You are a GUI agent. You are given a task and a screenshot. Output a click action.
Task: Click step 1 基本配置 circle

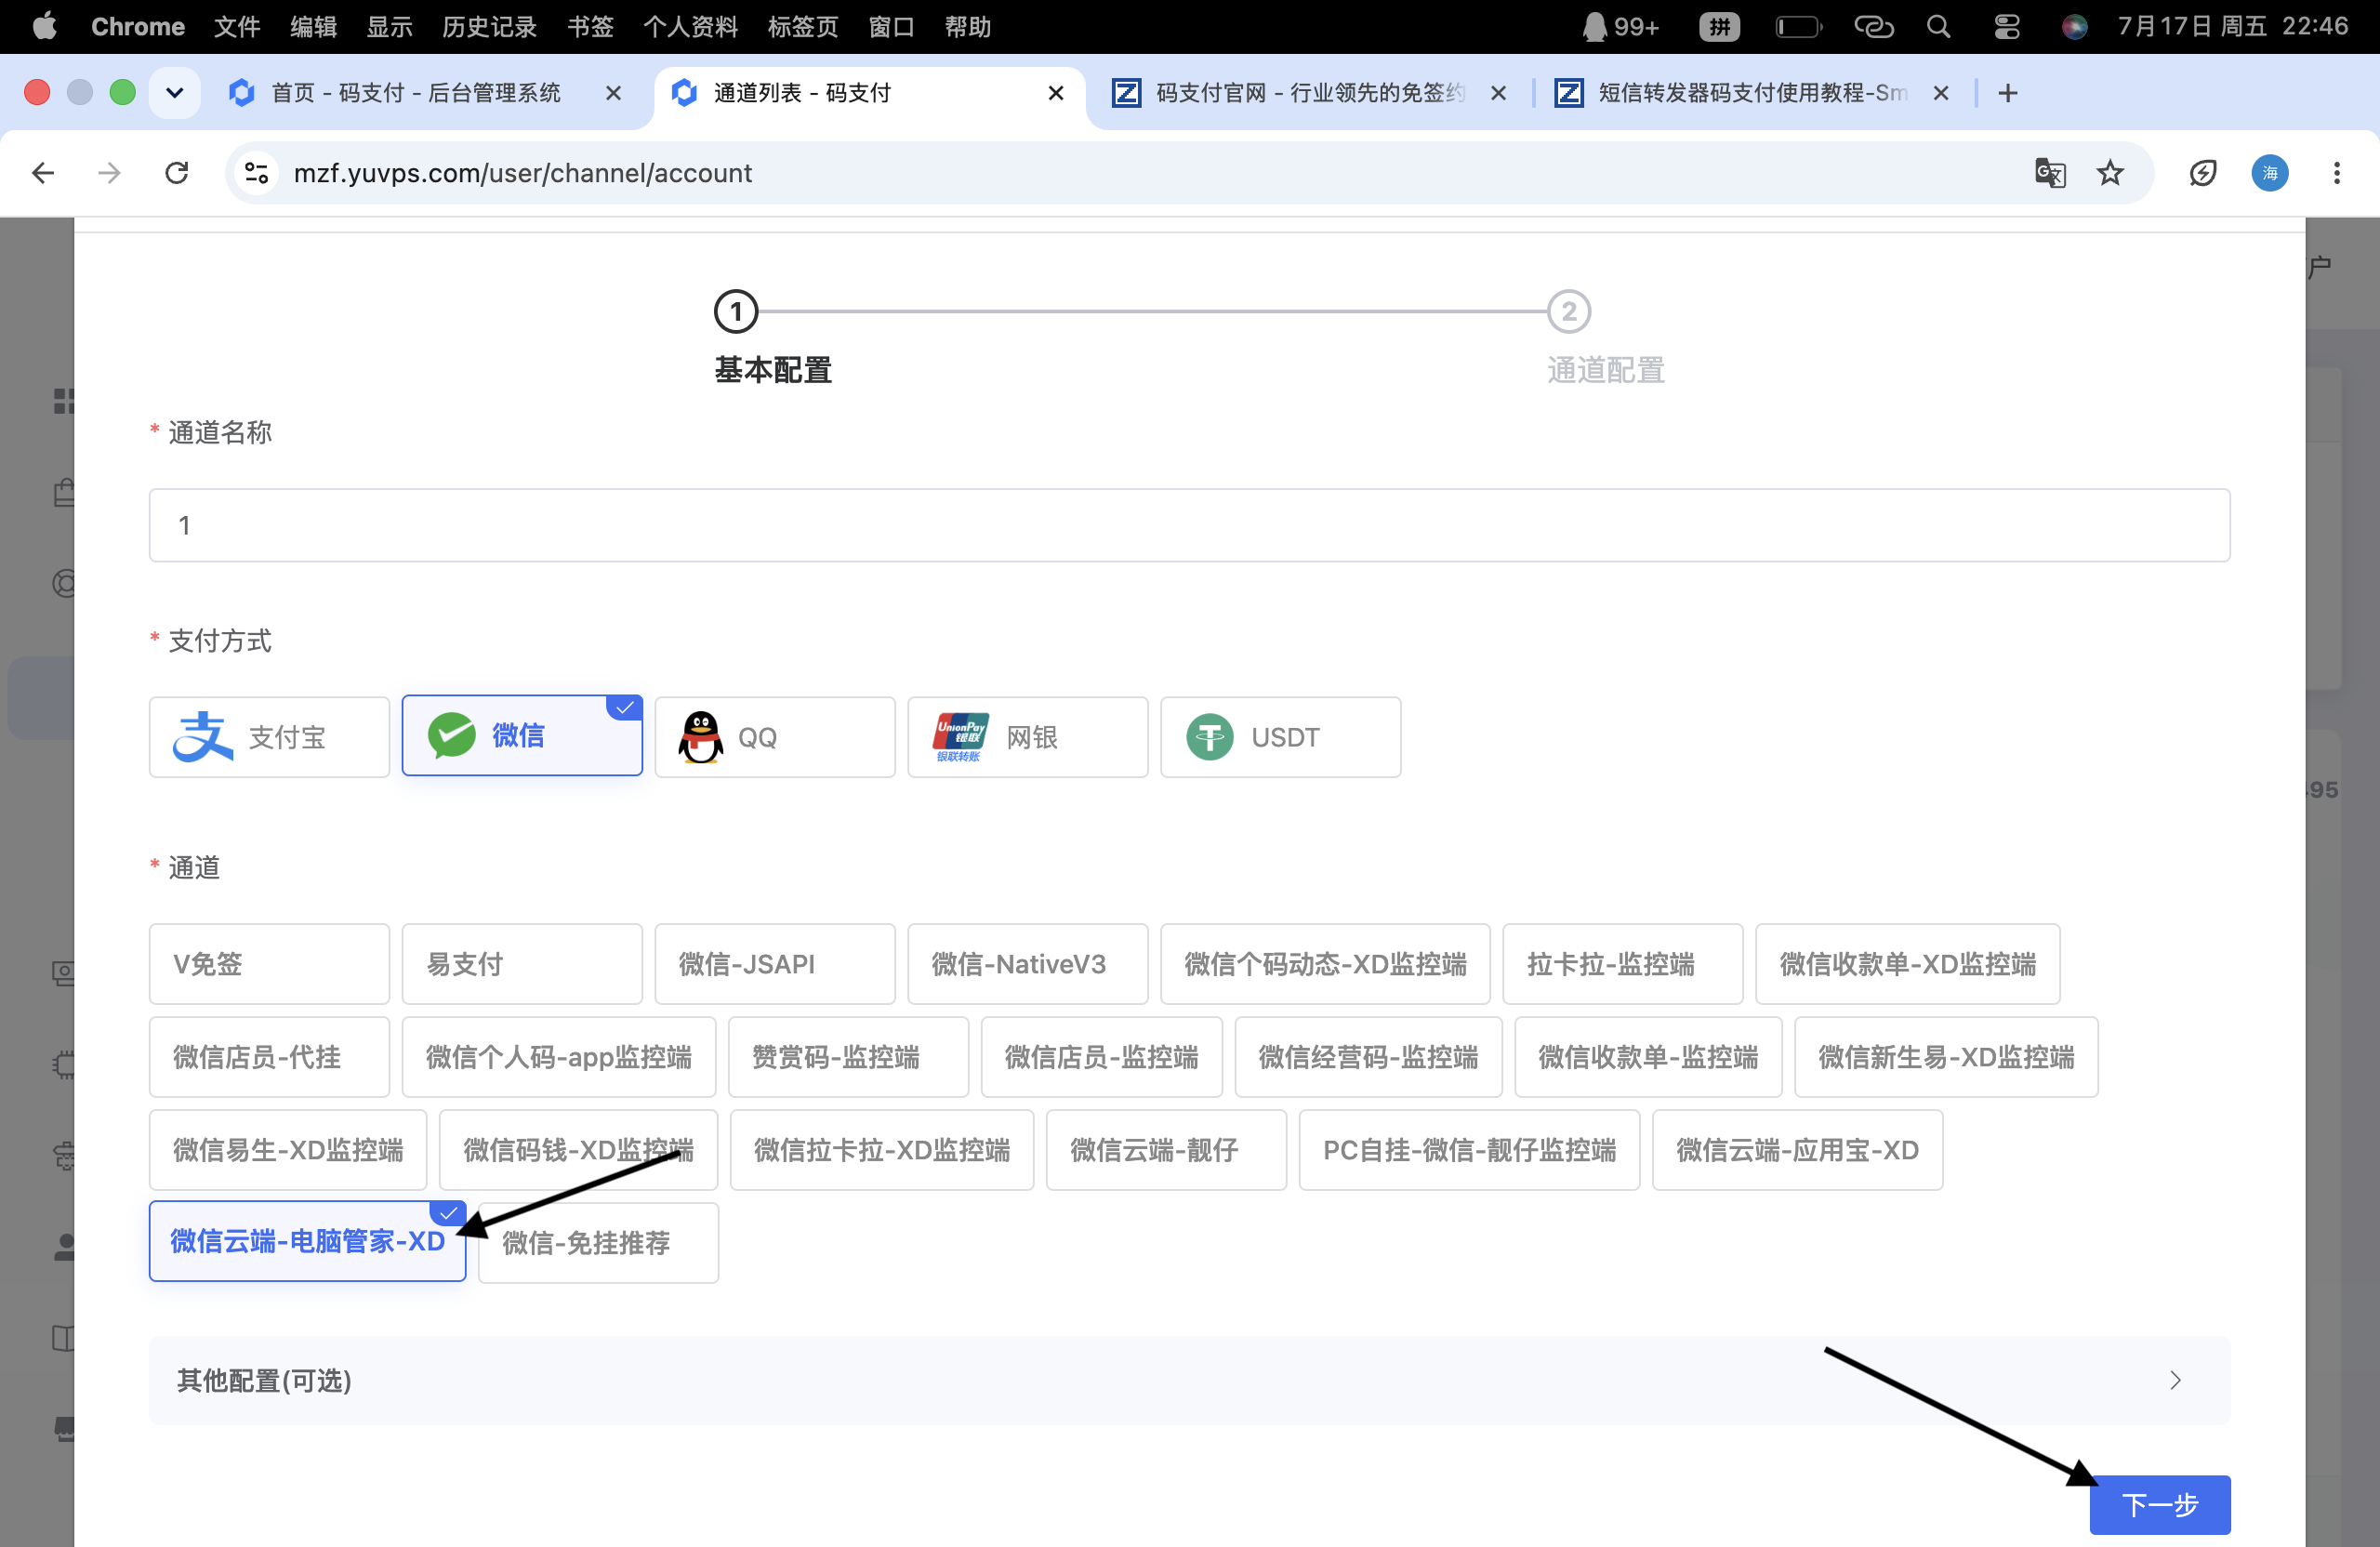click(736, 312)
